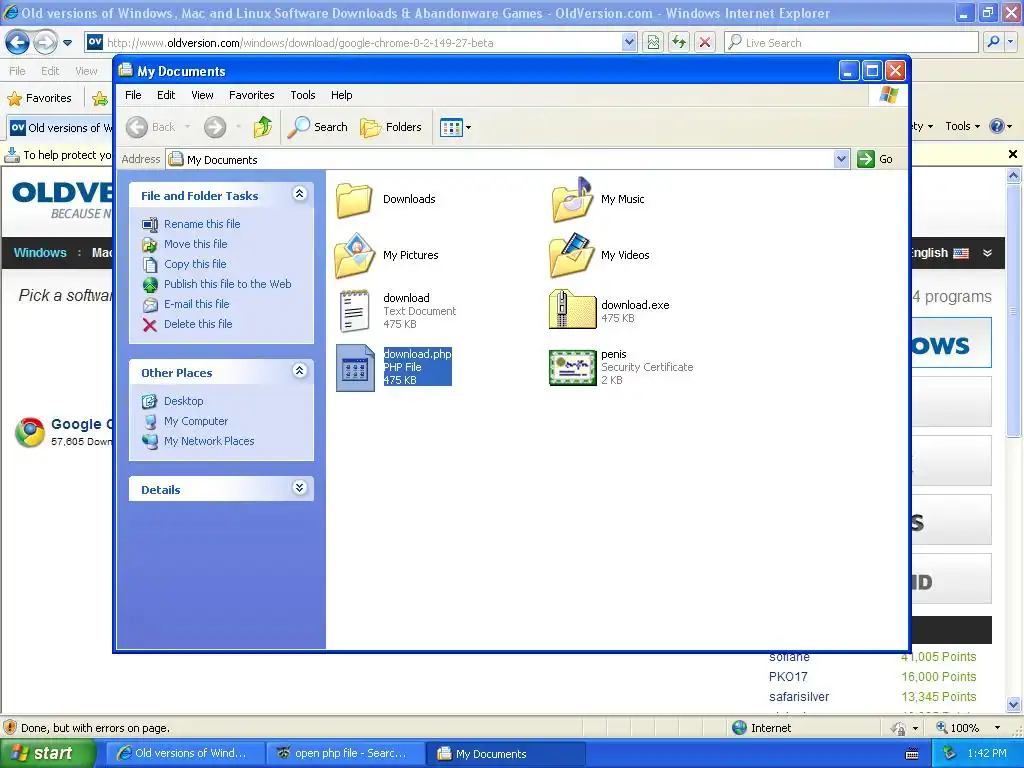Click Copy this file task
The width and height of the screenshot is (1024, 768).
click(195, 264)
